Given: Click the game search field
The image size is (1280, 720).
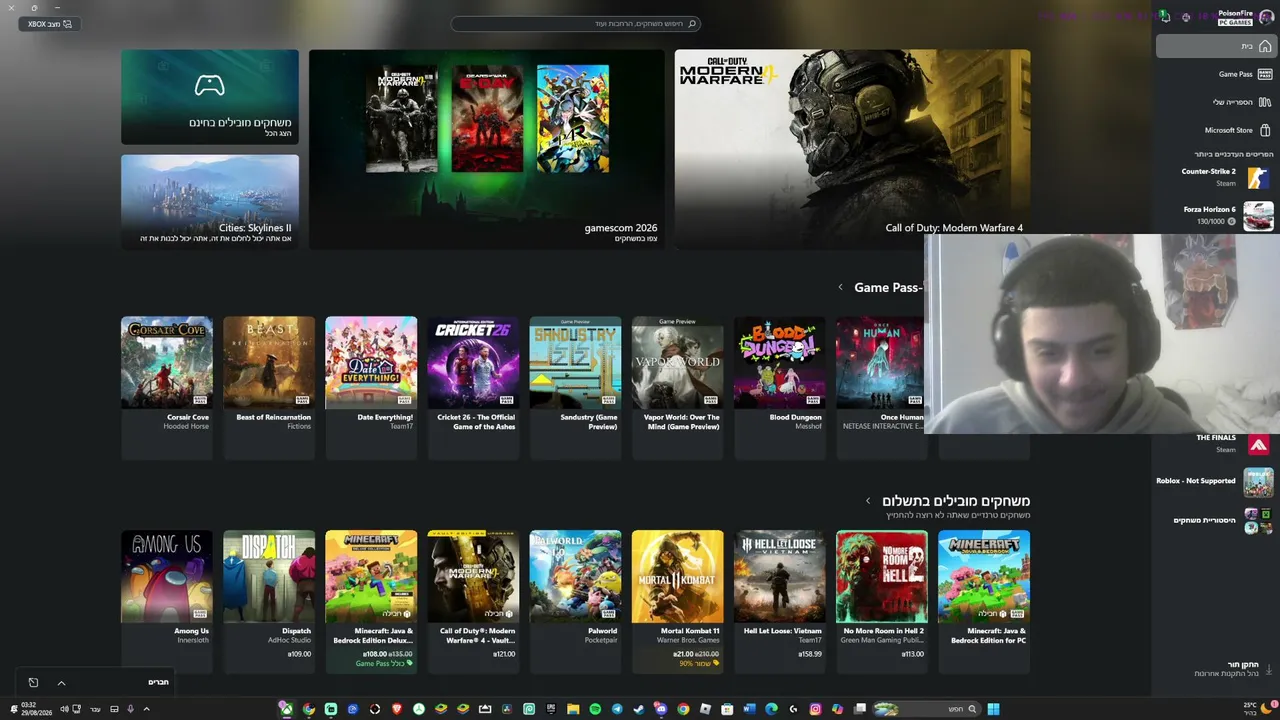Looking at the screenshot, I should (x=576, y=23).
